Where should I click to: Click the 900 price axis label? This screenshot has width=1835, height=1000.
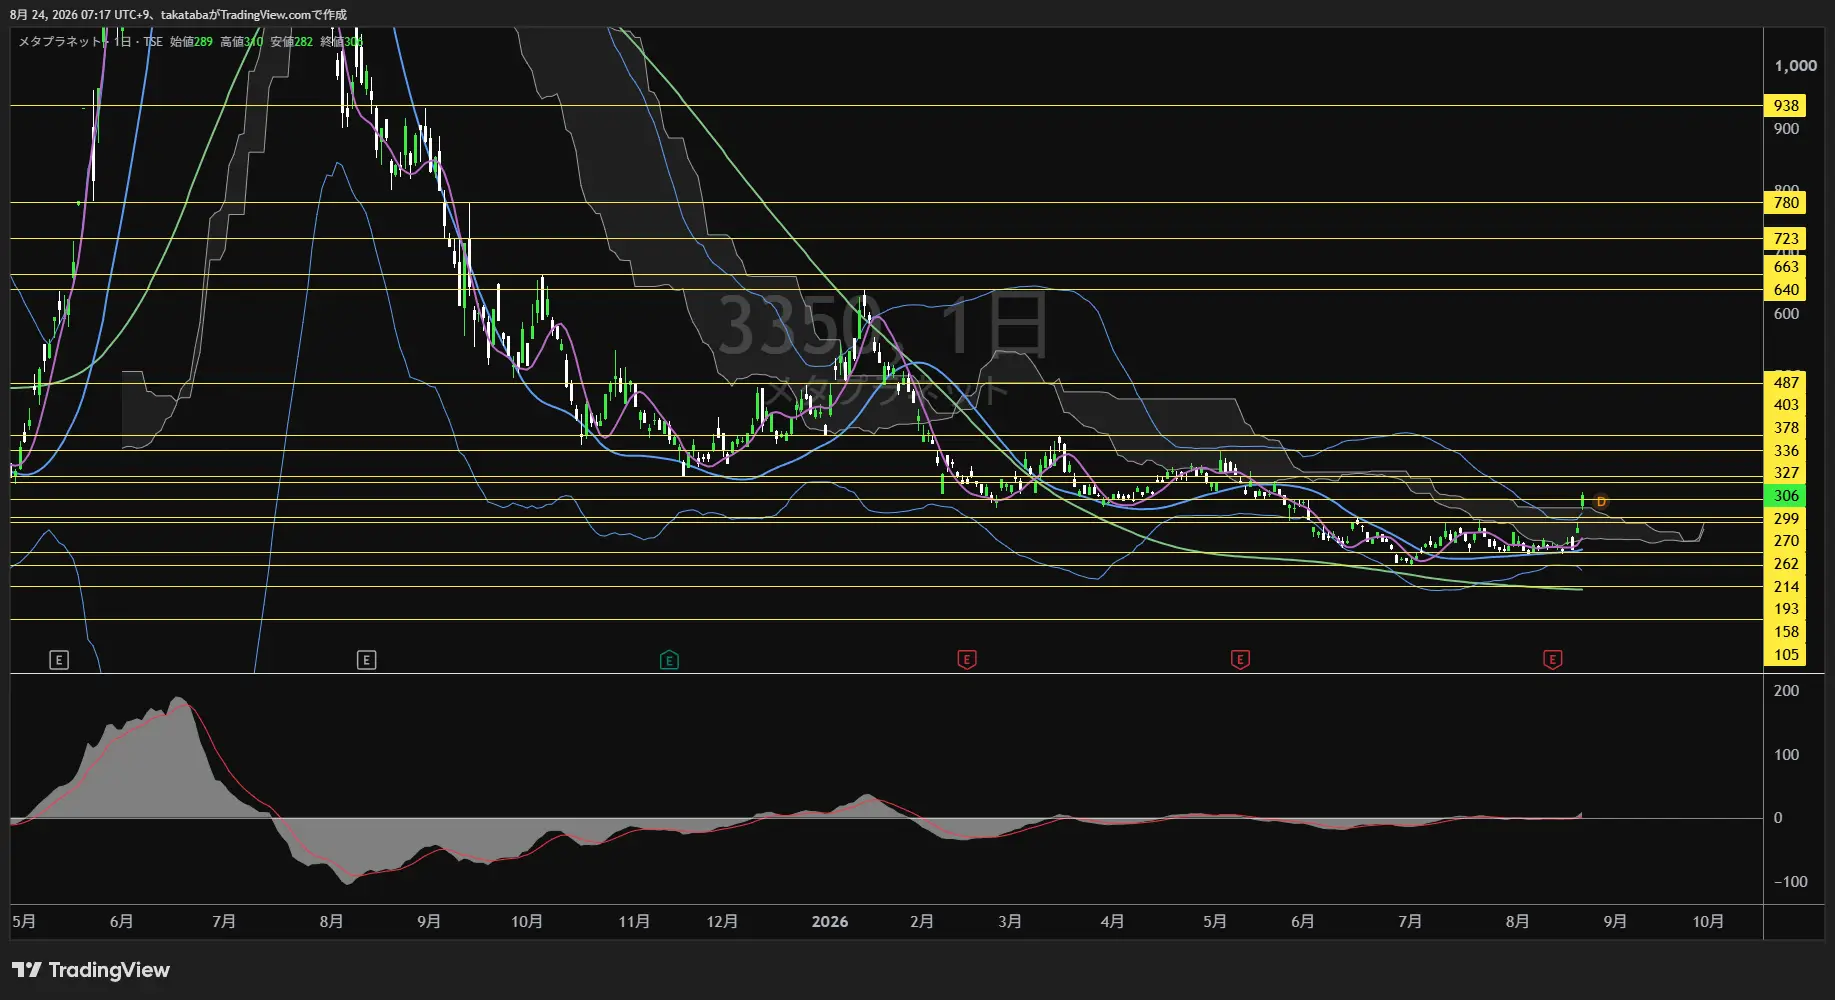tap(1786, 129)
